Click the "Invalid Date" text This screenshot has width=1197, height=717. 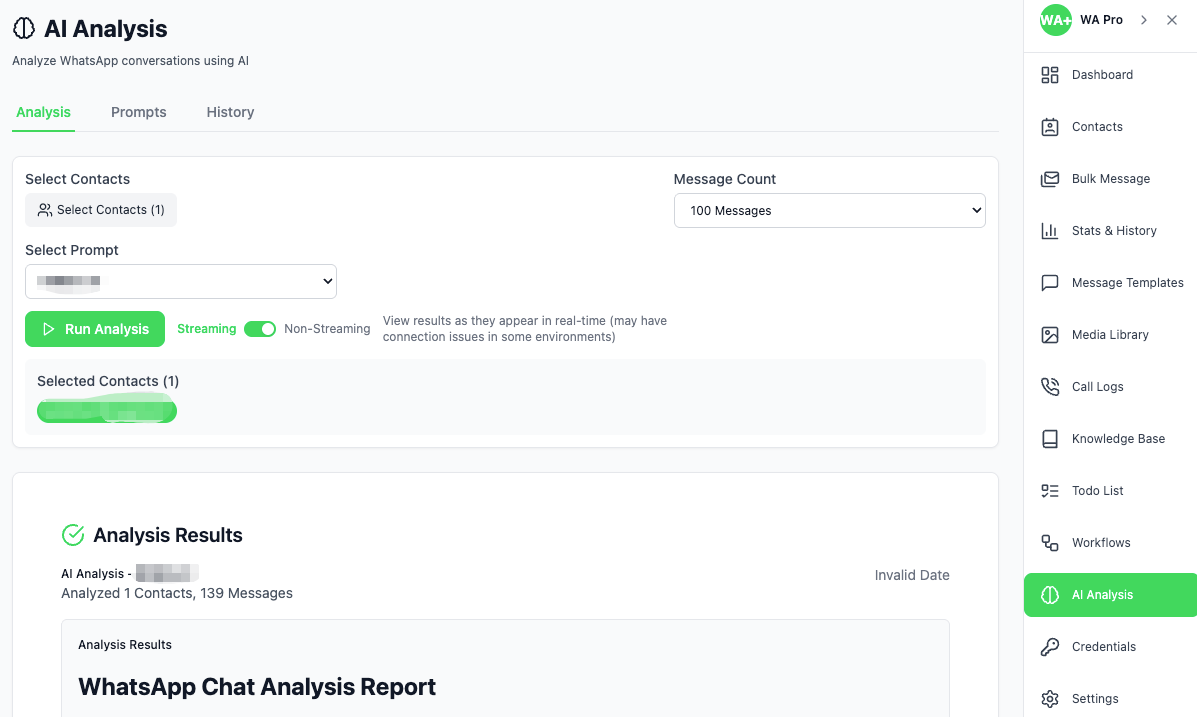[x=911, y=576]
